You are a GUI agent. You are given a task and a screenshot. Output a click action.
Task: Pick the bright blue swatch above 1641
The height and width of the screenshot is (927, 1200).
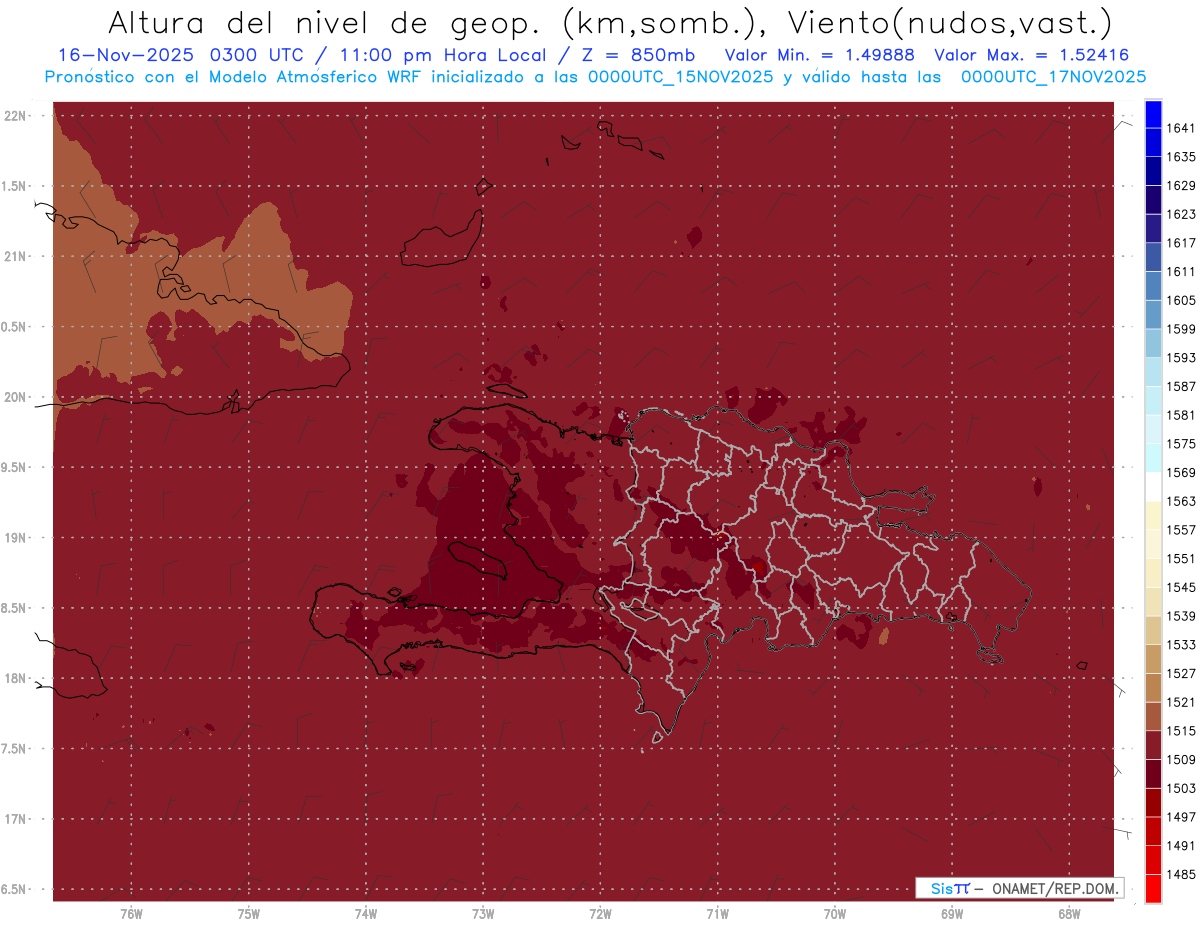point(1153,114)
